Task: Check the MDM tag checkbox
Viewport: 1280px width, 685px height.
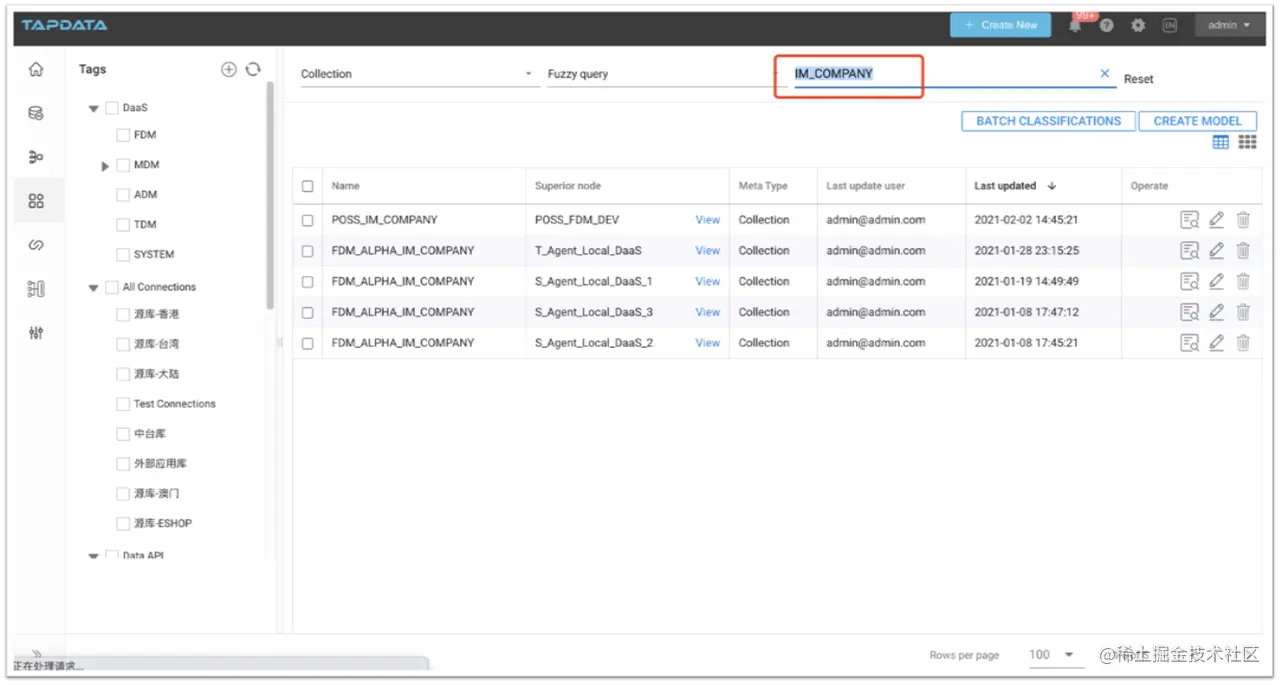Action: click(123, 165)
